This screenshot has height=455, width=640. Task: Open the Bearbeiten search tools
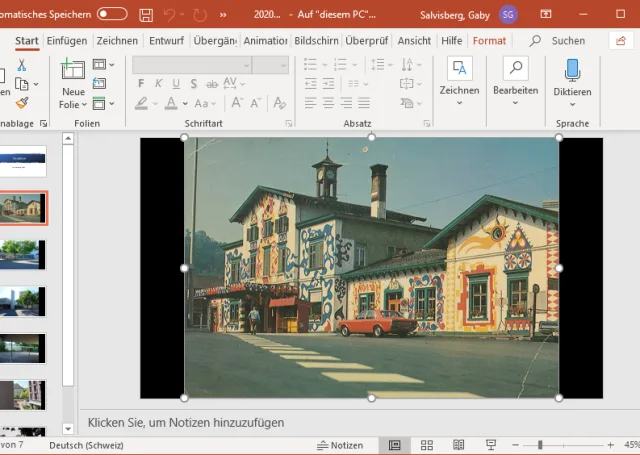(x=515, y=79)
